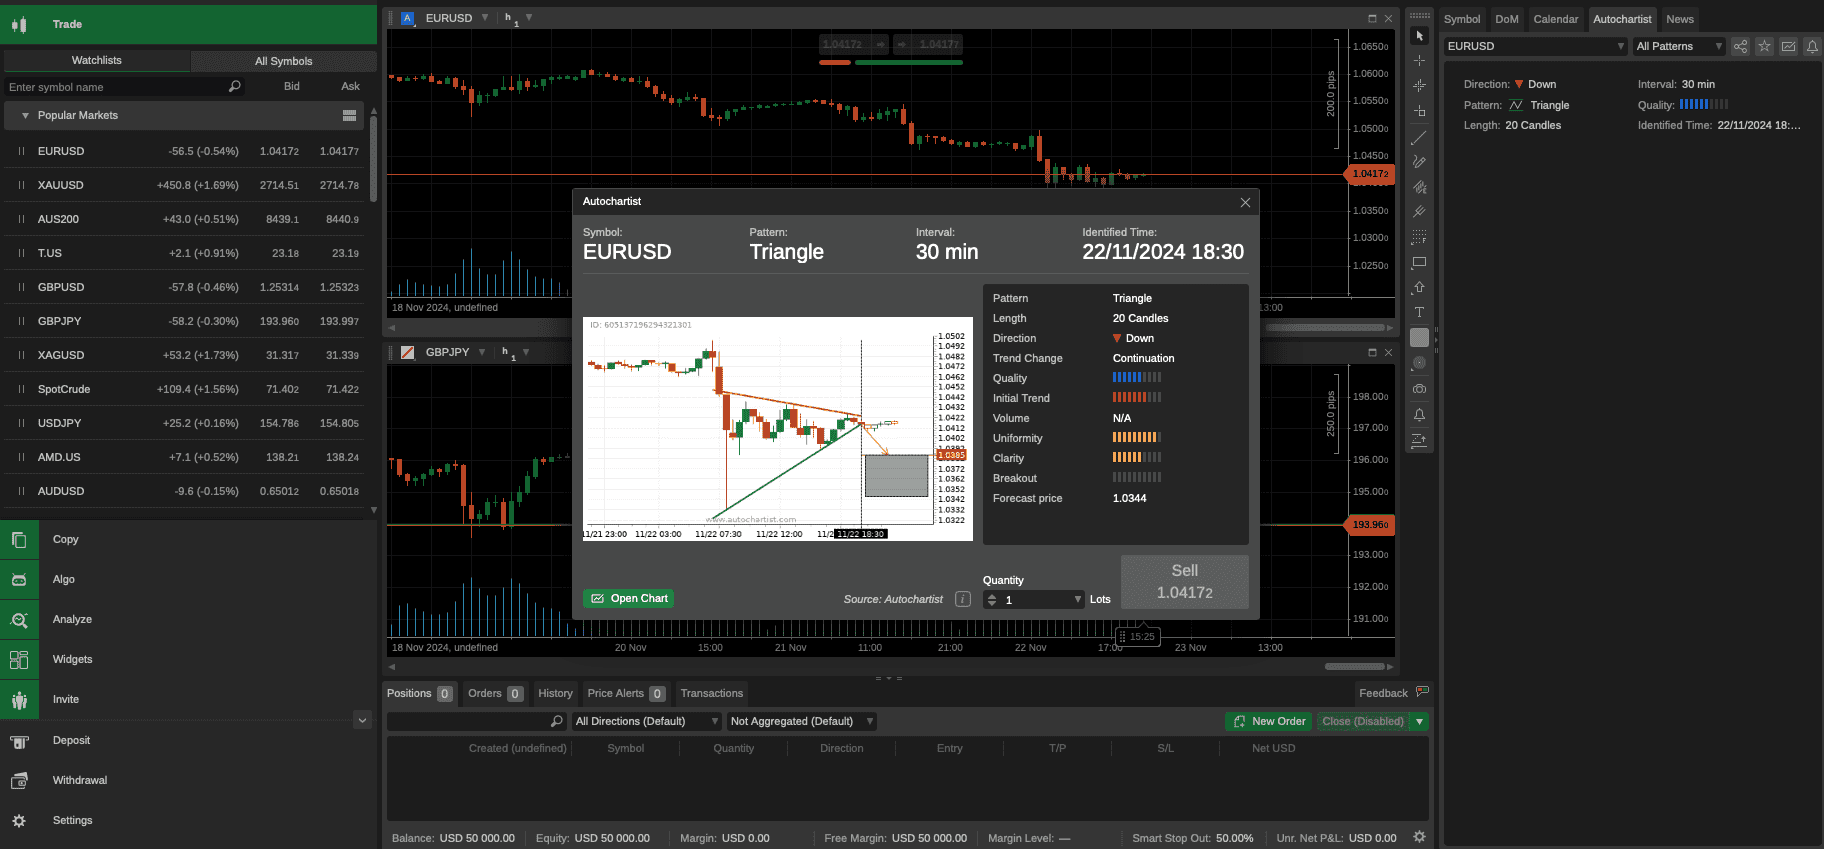Select the crosshair tool in chart toolbar
The height and width of the screenshot is (849, 1824).
pyautogui.click(x=1419, y=61)
